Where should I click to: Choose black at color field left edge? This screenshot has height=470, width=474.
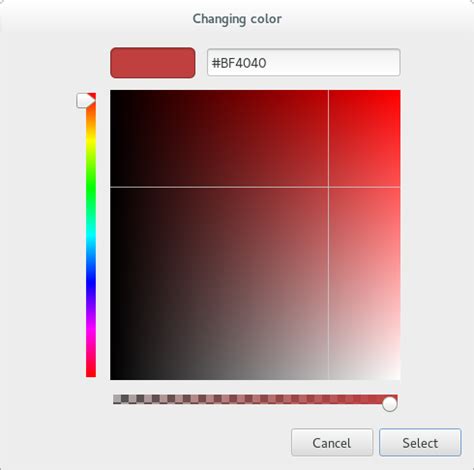click(112, 233)
